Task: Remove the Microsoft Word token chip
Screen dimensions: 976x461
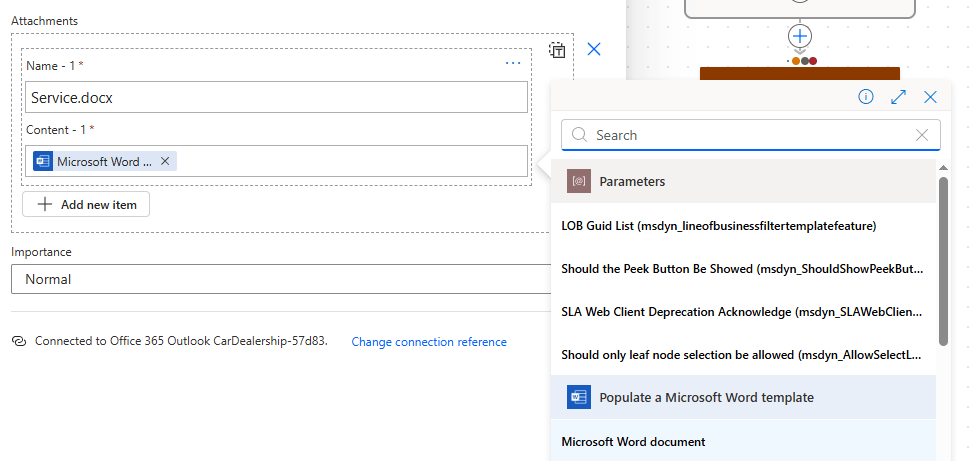Action: tap(165, 161)
